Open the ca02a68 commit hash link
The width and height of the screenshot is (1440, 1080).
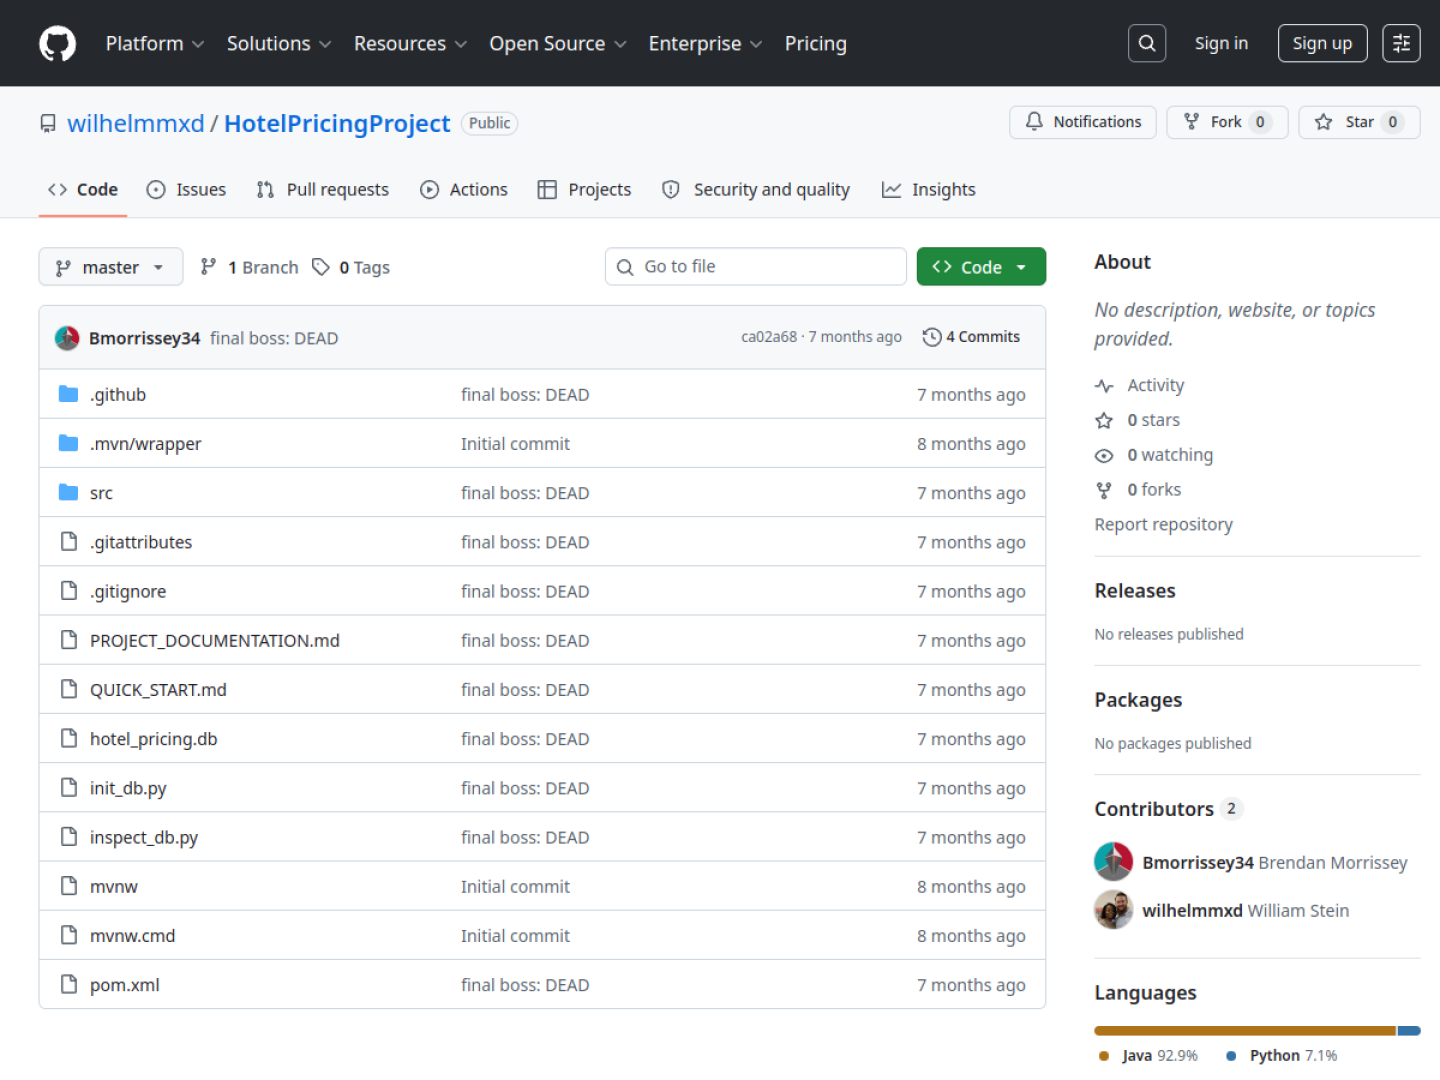769,337
